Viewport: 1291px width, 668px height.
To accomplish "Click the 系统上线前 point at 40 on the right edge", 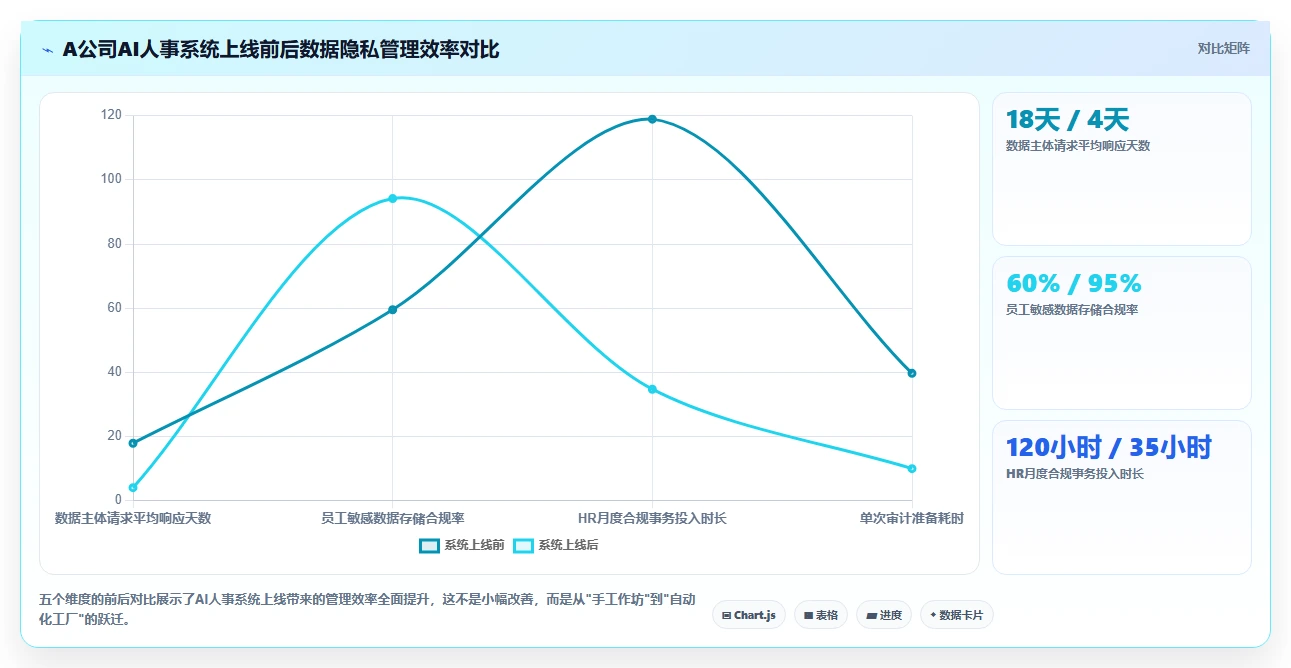I will 911,373.
